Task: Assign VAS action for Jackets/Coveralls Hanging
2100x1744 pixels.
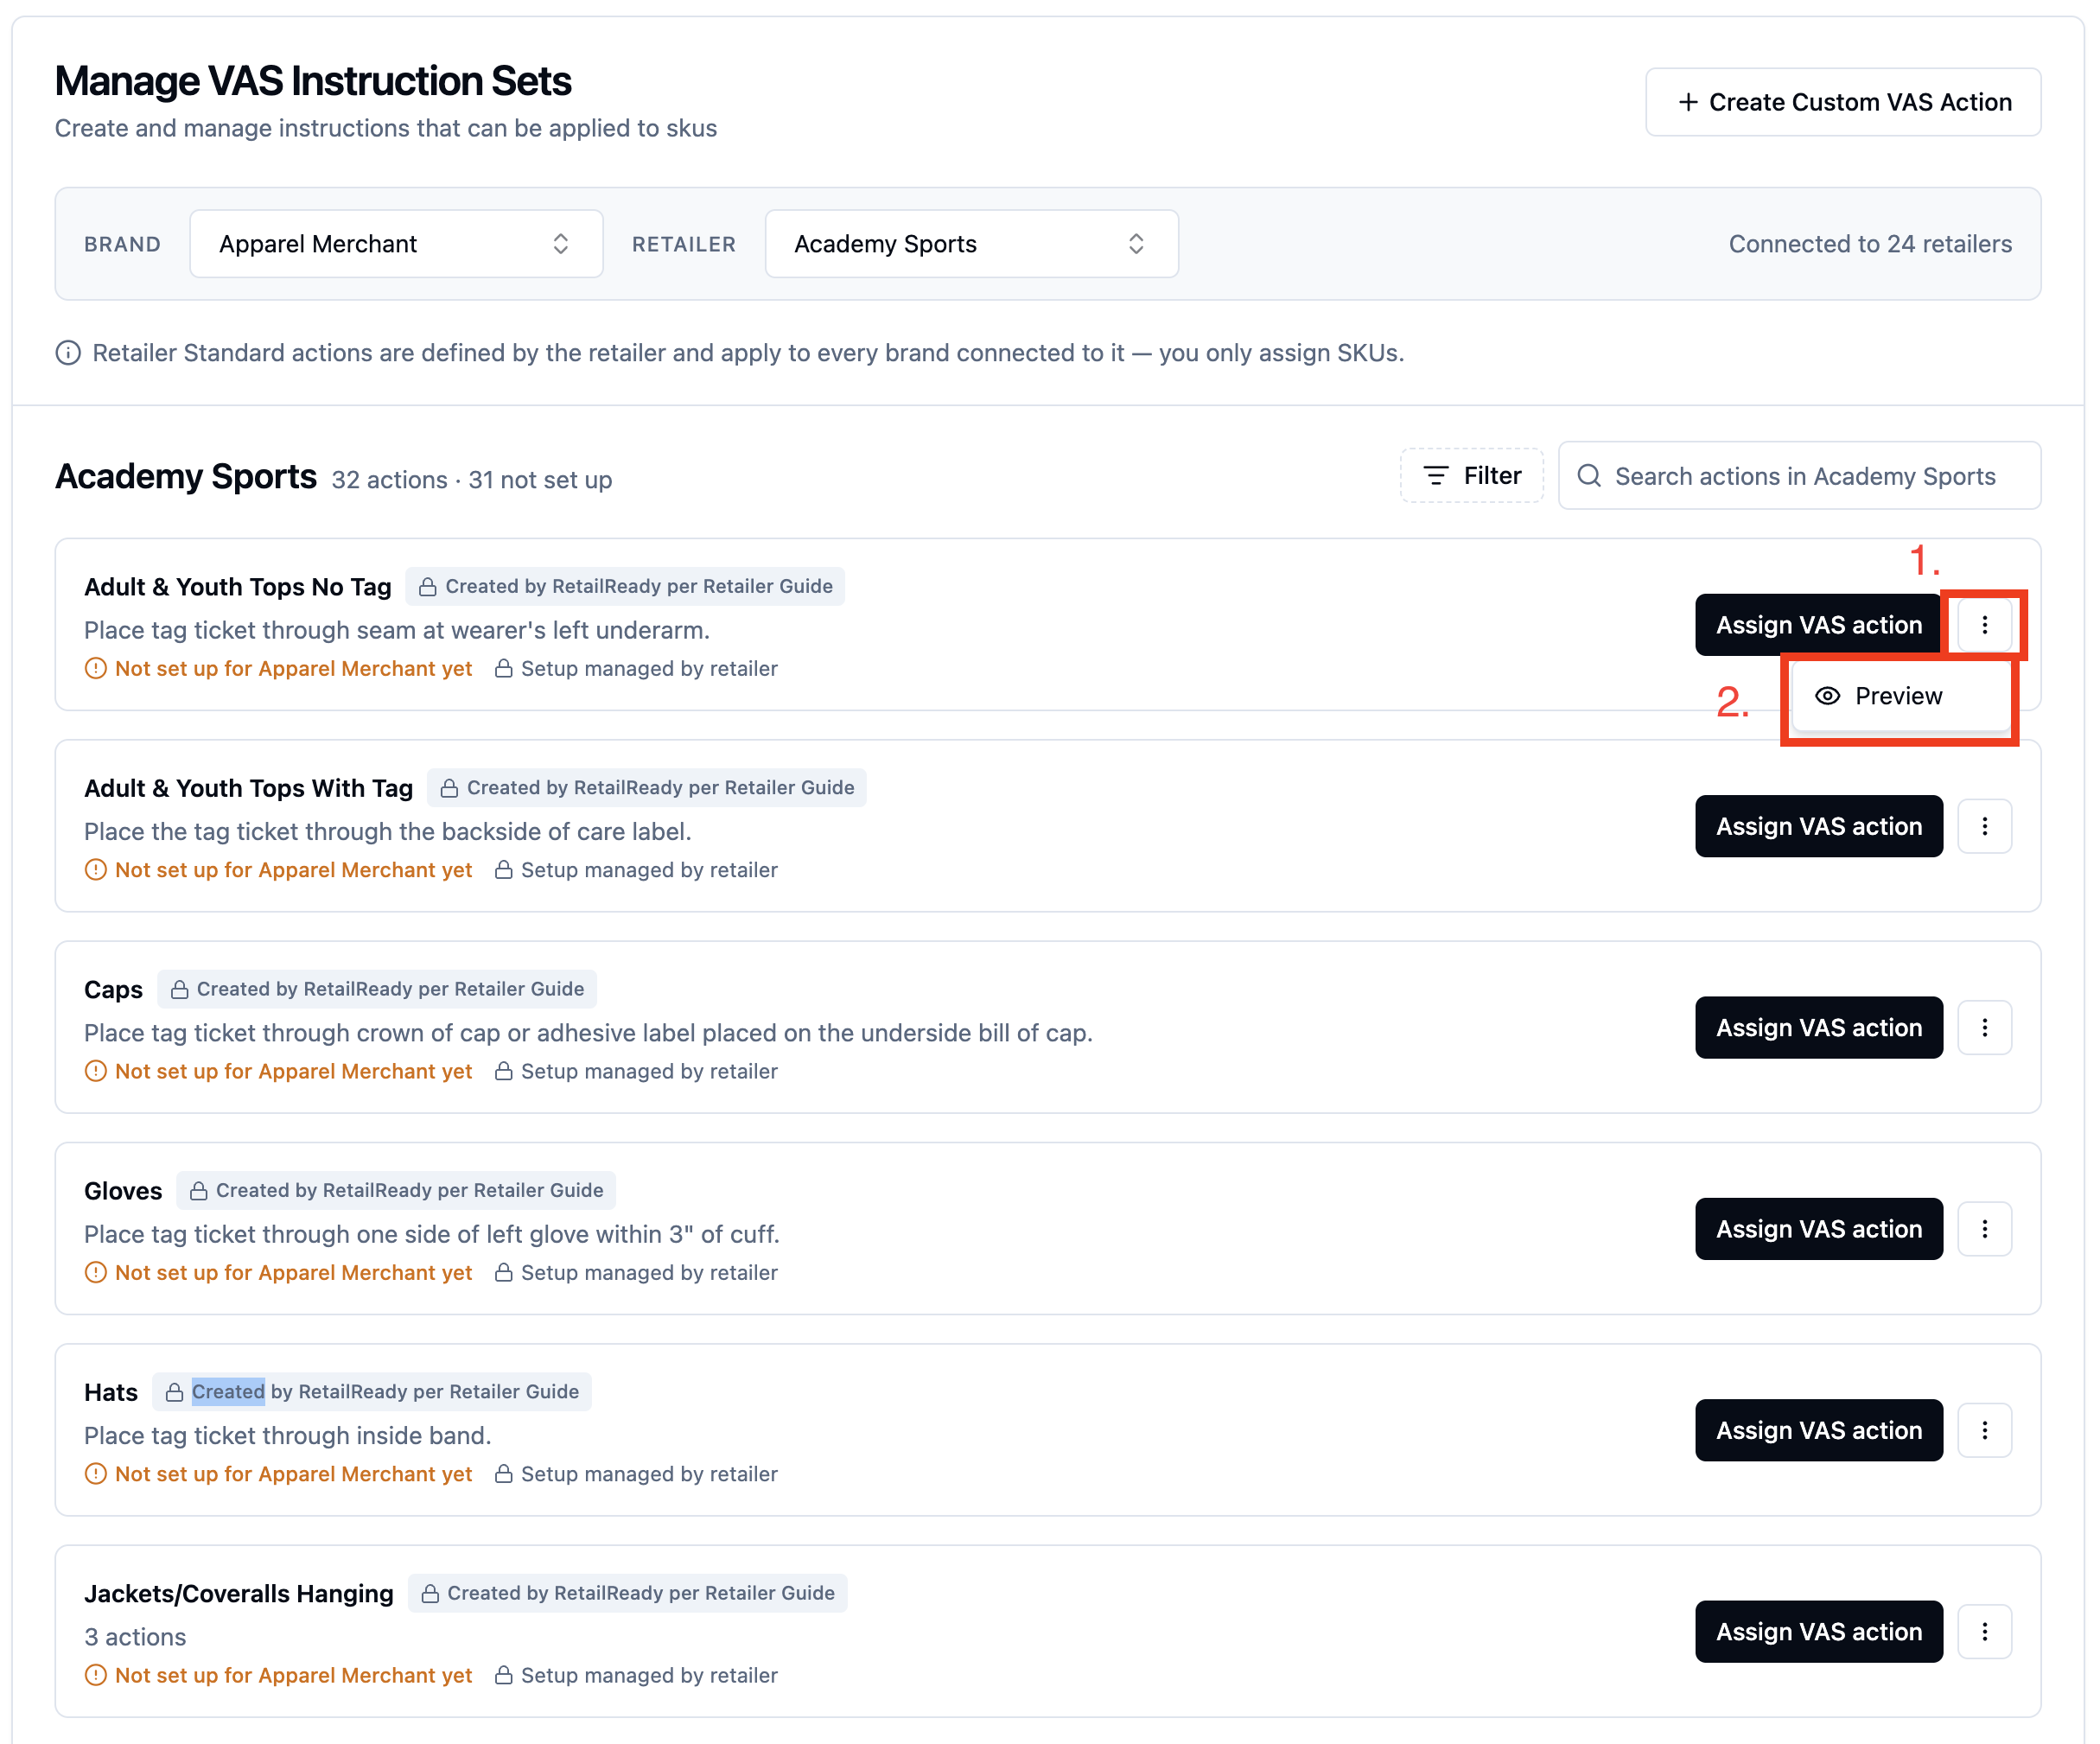Action: (1818, 1632)
